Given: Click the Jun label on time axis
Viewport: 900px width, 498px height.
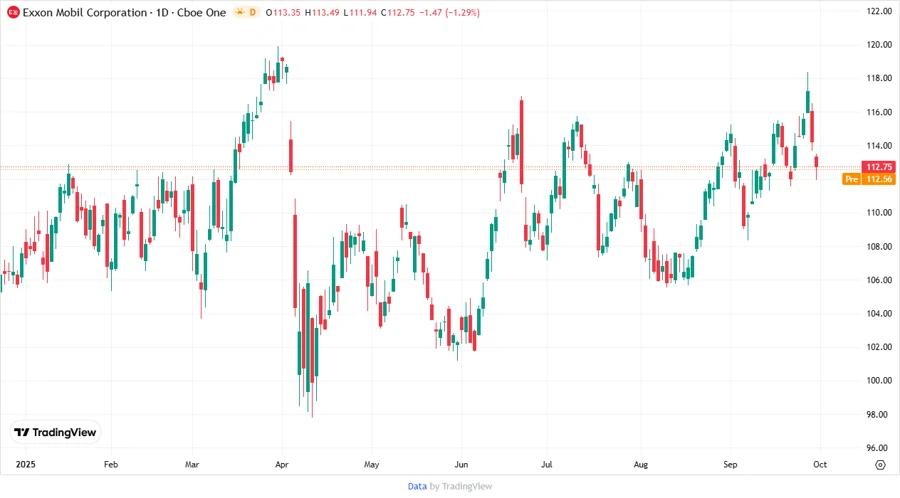Looking at the screenshot, I should pos(460,465).
